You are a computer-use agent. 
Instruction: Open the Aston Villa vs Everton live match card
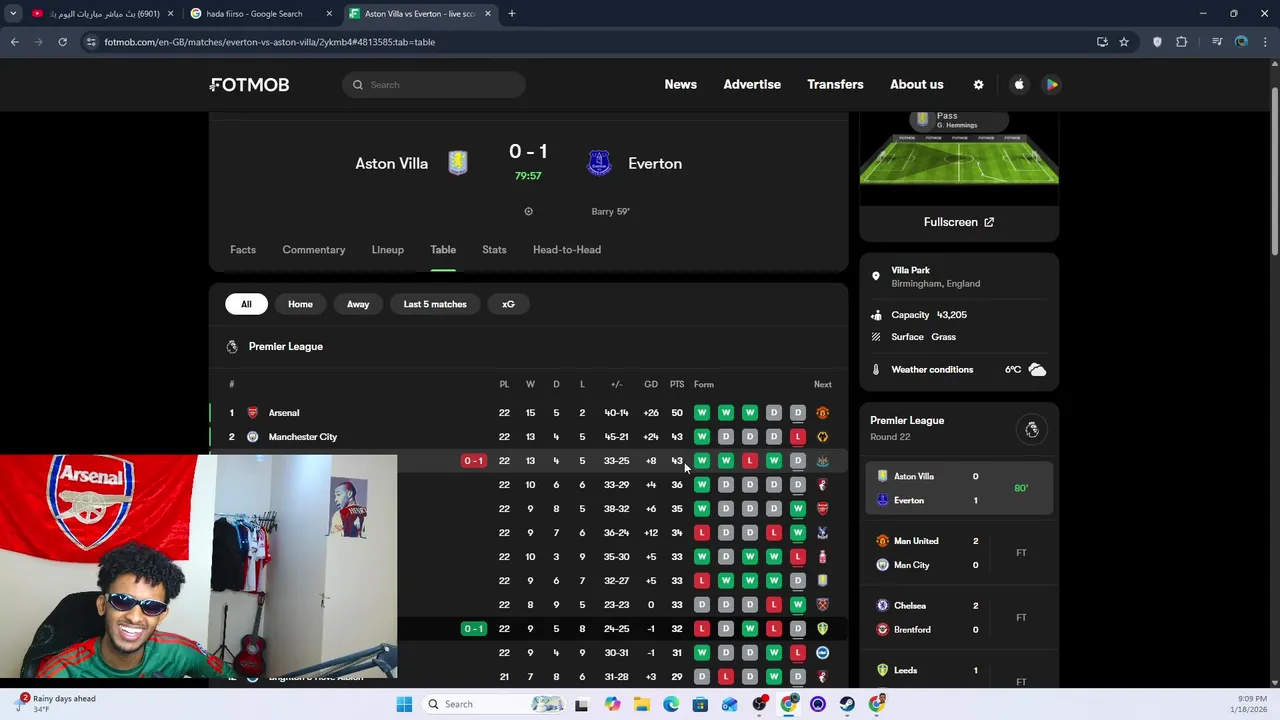pyautogui.click(x=960, y=488)
